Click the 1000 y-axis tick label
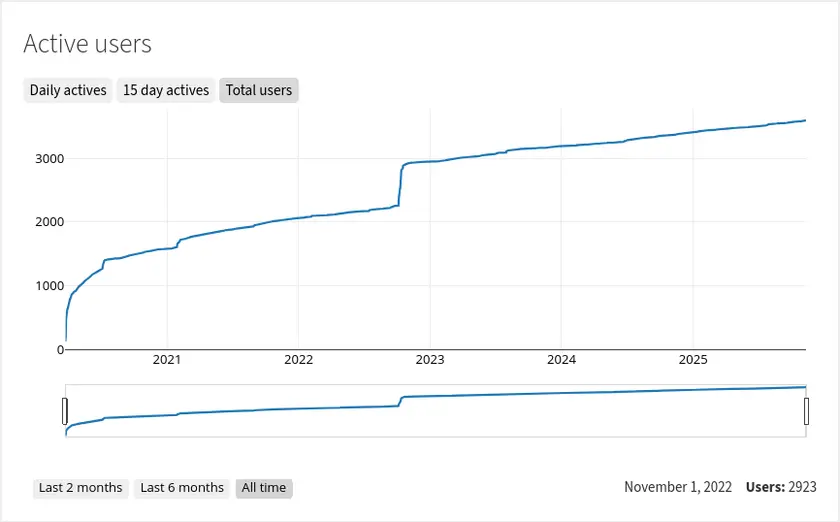Viewport: 840px width, 522px height. coord(49,286)
